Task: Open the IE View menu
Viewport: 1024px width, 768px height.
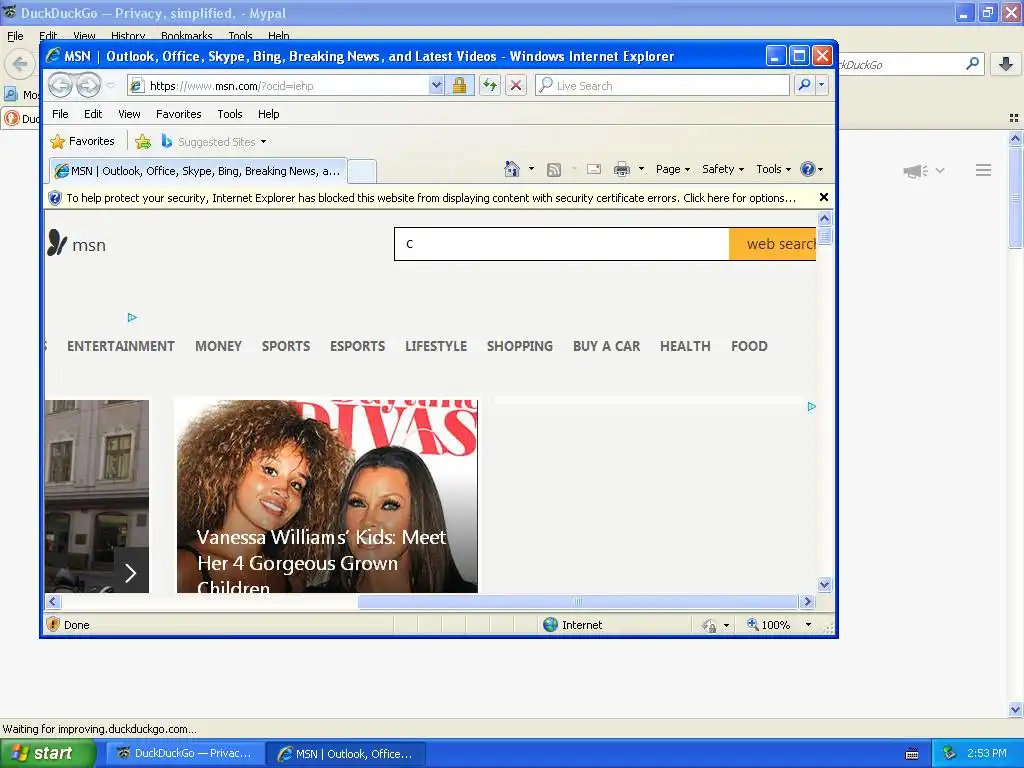Action: (129, 114)
